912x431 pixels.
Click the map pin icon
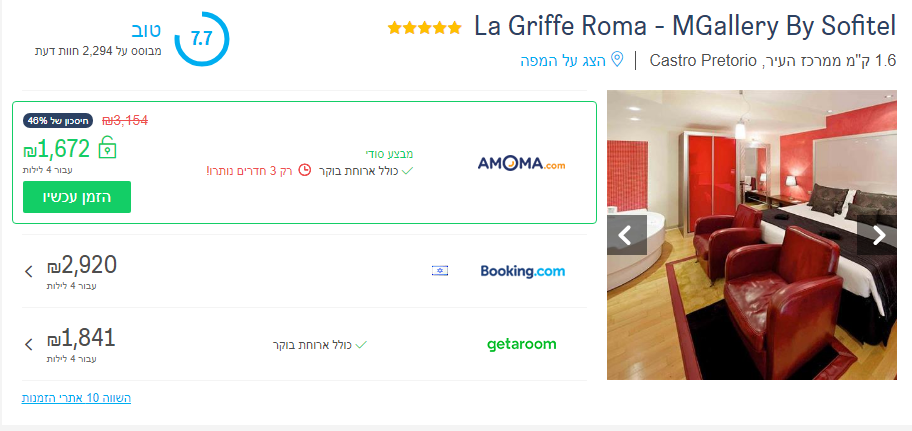617,59
